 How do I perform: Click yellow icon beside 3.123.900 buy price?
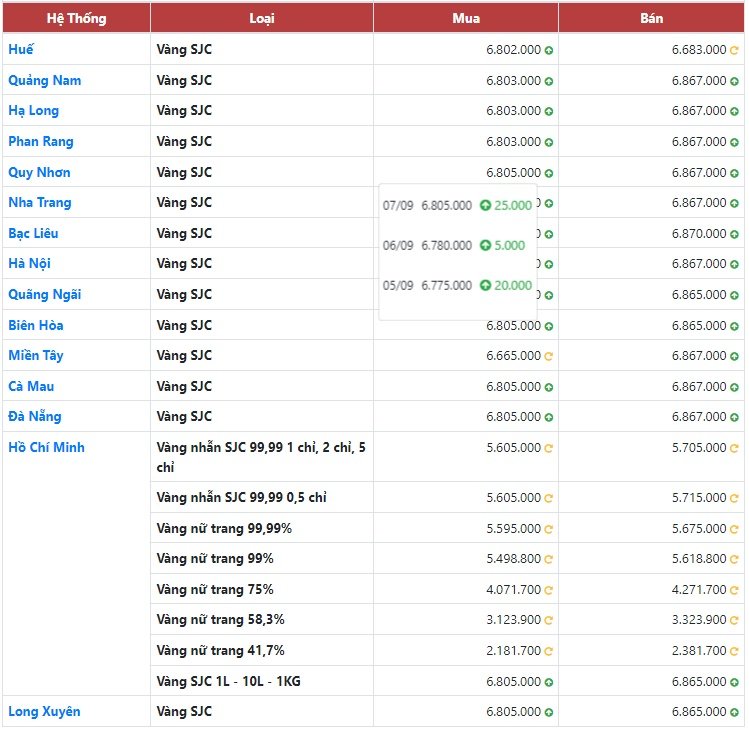click(x=548, y=621)
